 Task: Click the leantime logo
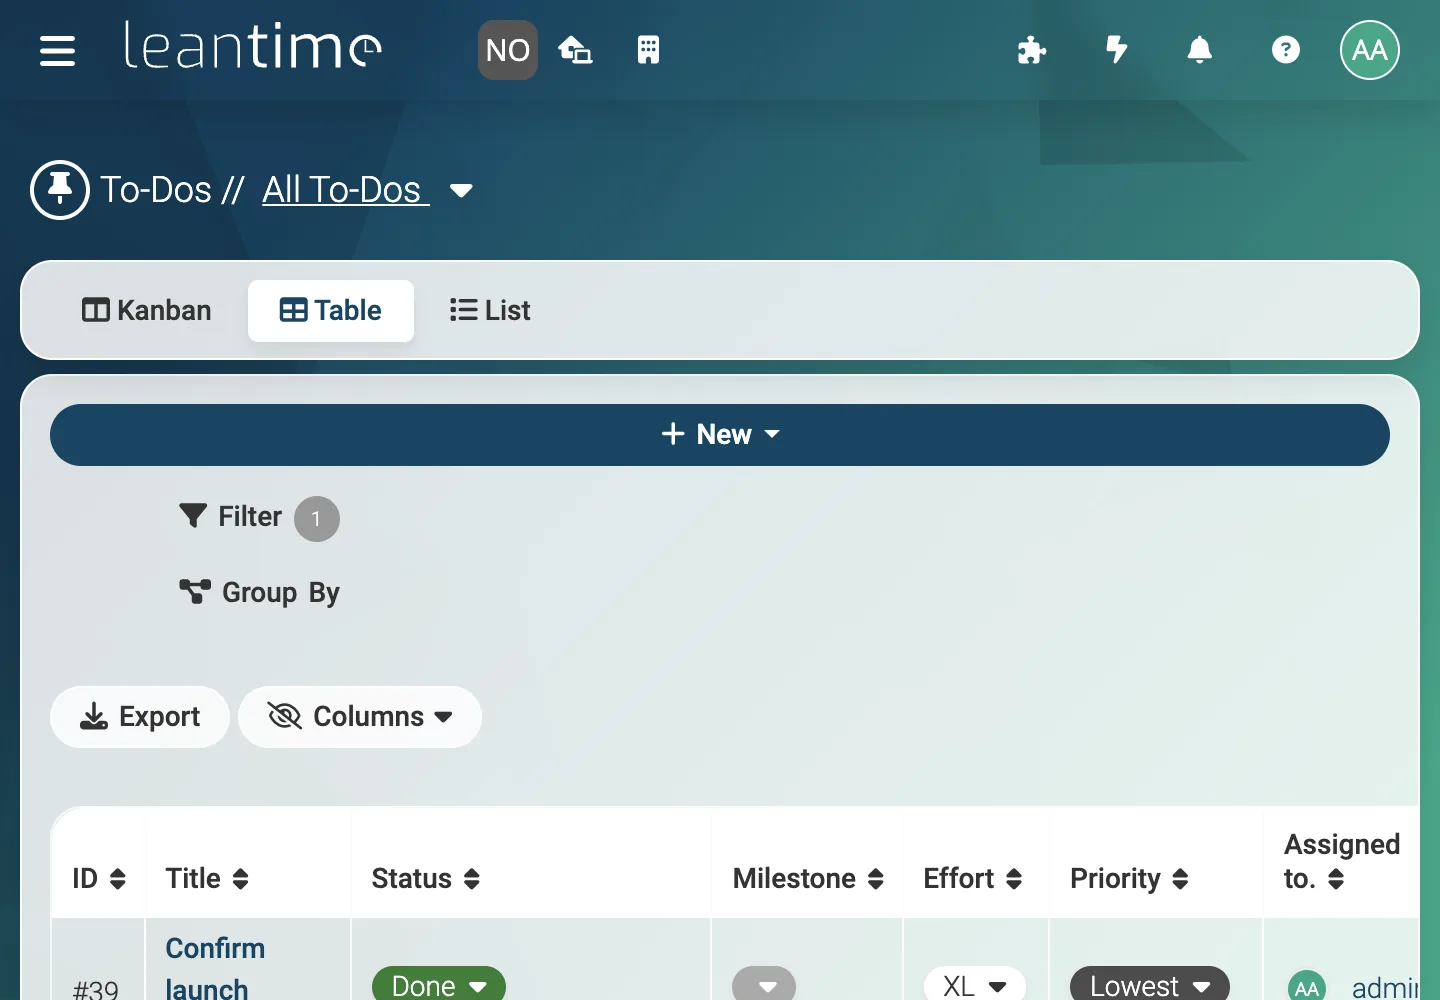(252, 46)
